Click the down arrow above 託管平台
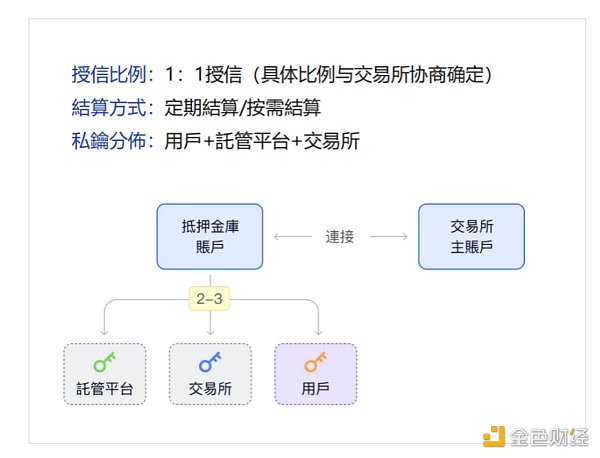 click(104, 326)
